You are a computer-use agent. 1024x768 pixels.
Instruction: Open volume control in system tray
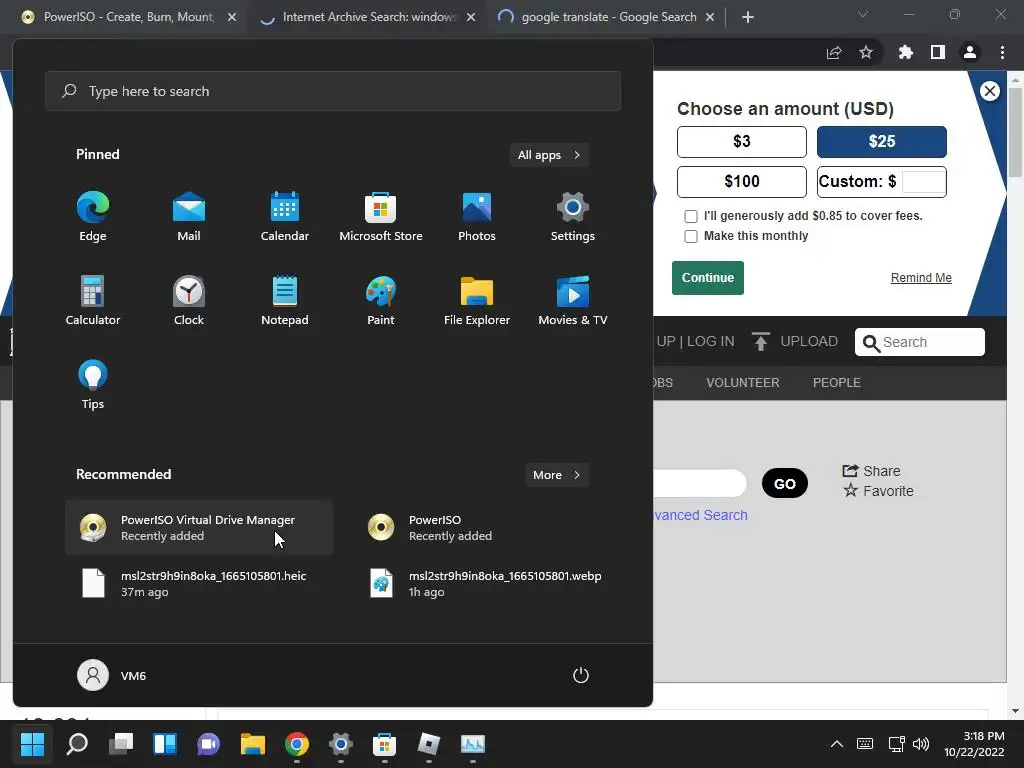coord(921,744)
